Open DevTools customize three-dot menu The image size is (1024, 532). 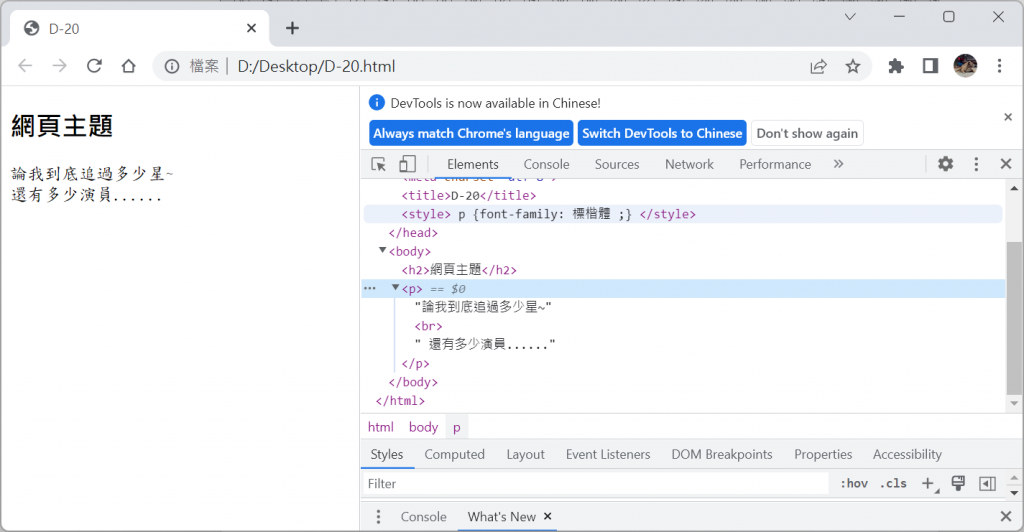pos(976,164)
